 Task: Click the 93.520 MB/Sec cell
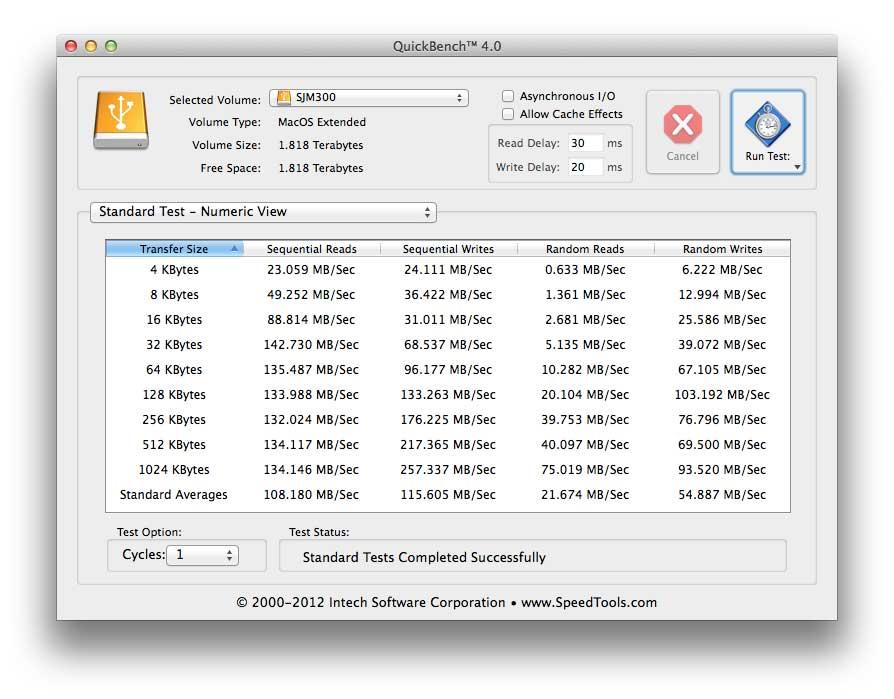[722, 470]
